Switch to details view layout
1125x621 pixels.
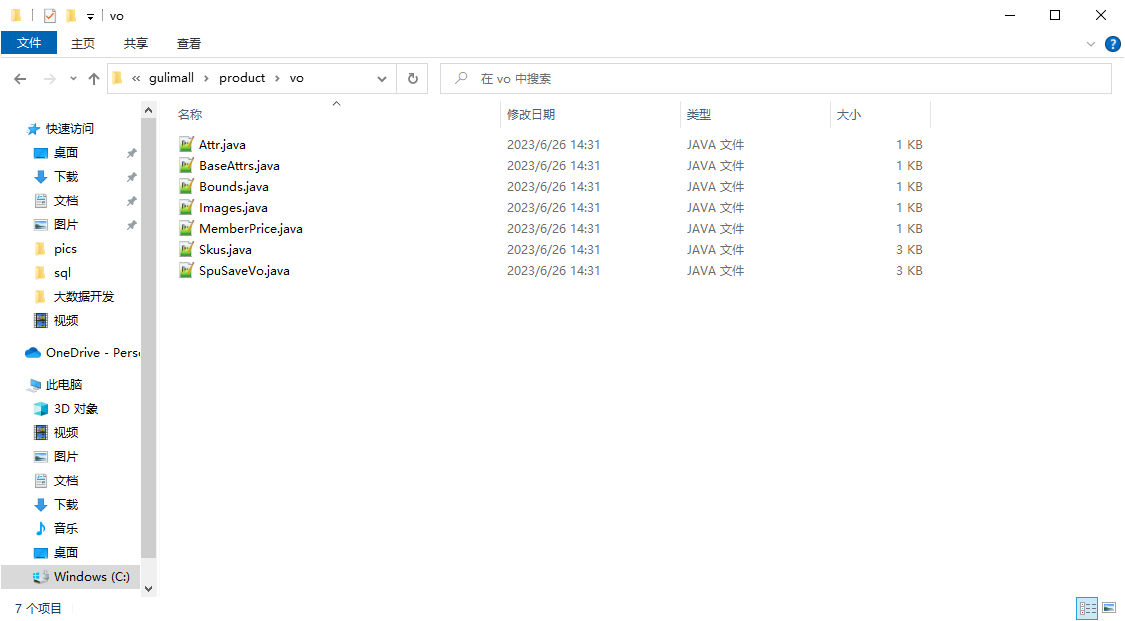tap(1086, 608)
